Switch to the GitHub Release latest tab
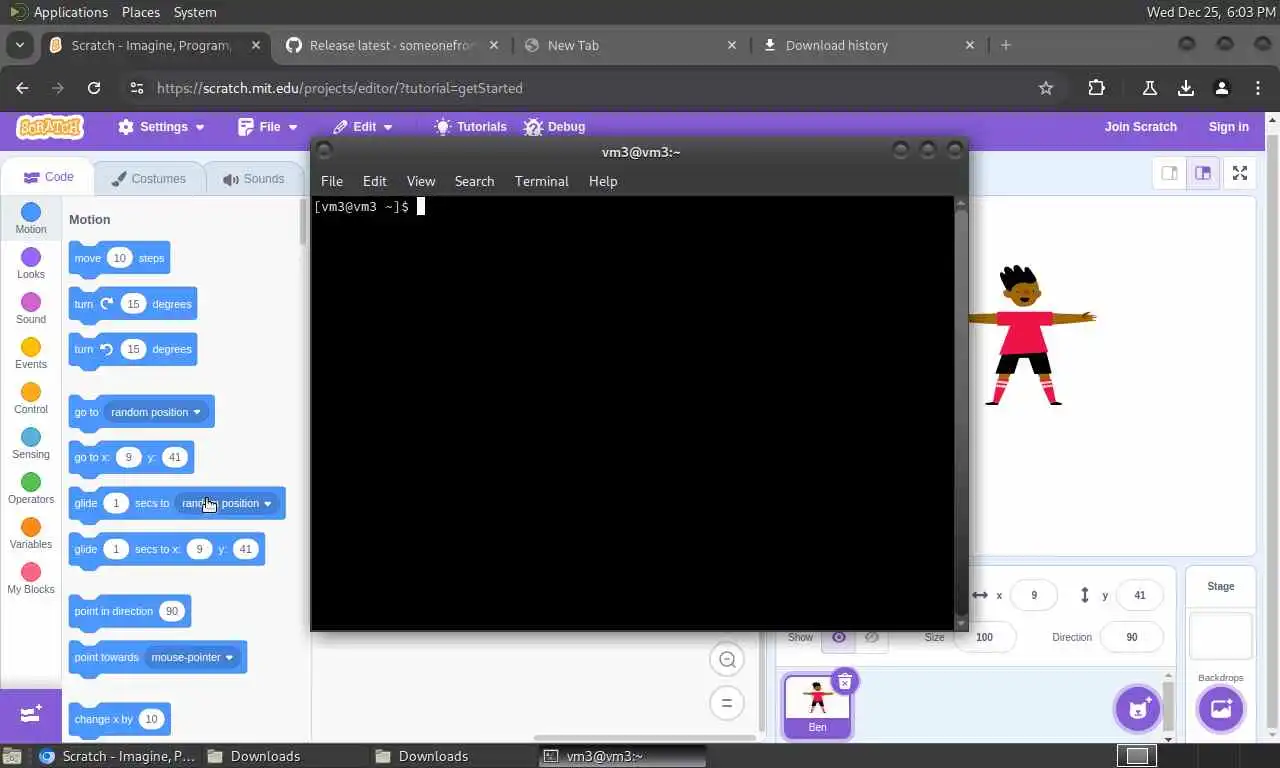The width and height of the screenshot is (1280, 768). coord(392,45)
